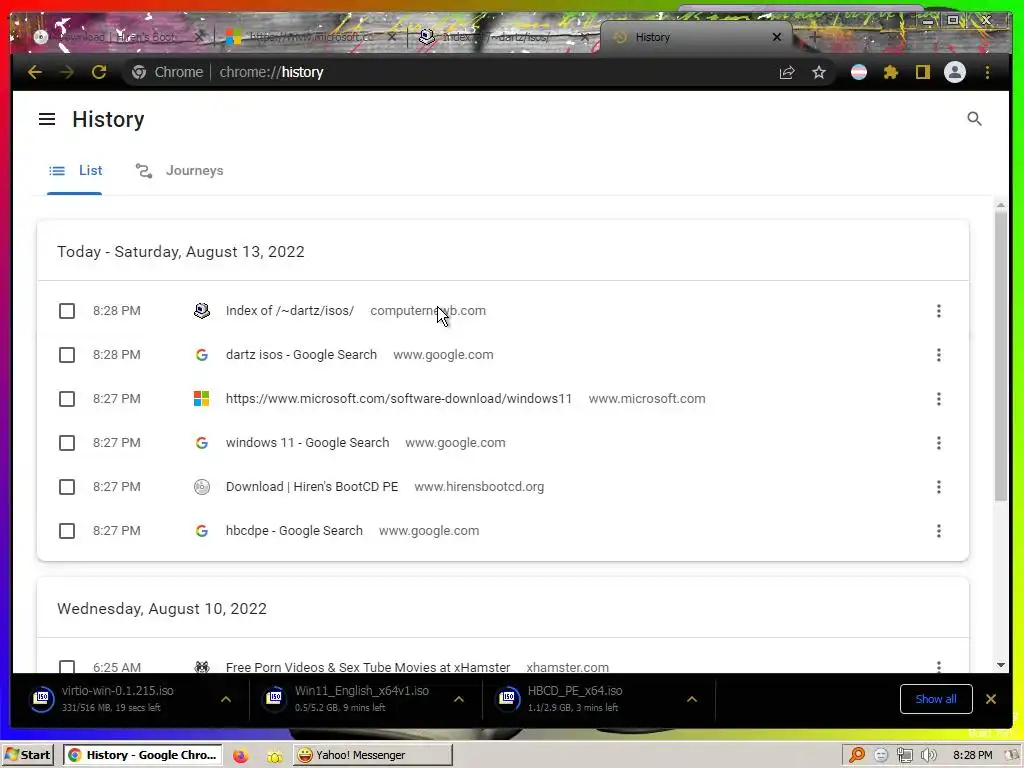Open more actions for windows 11 Google Search entry
This screenshot has height=768, width=1024.
point(938,443)
